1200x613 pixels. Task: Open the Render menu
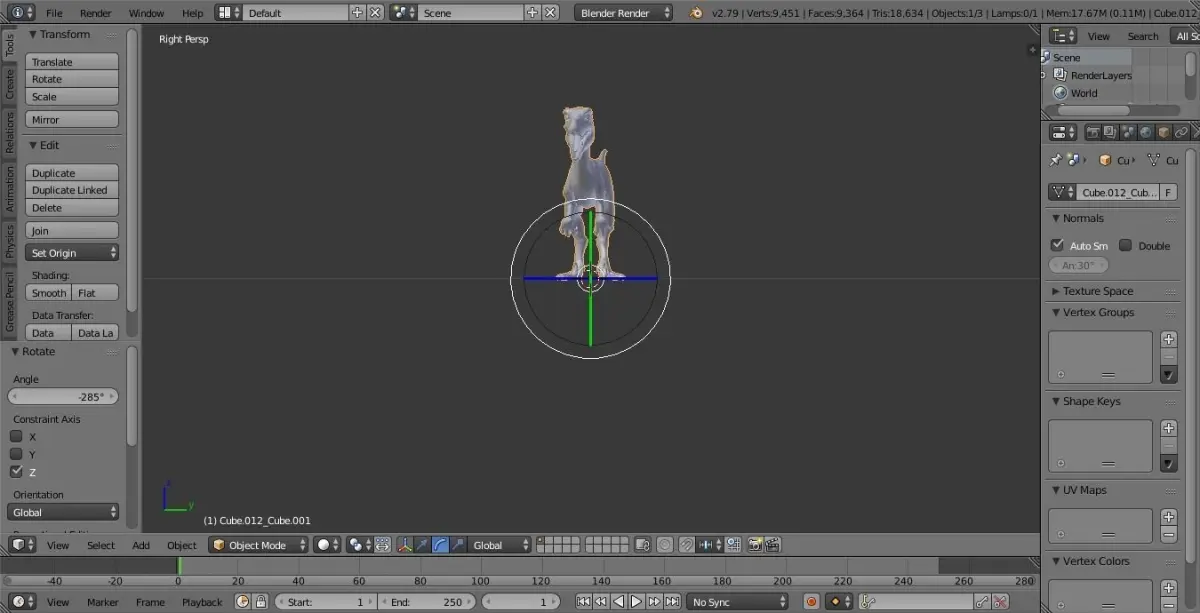96,13
